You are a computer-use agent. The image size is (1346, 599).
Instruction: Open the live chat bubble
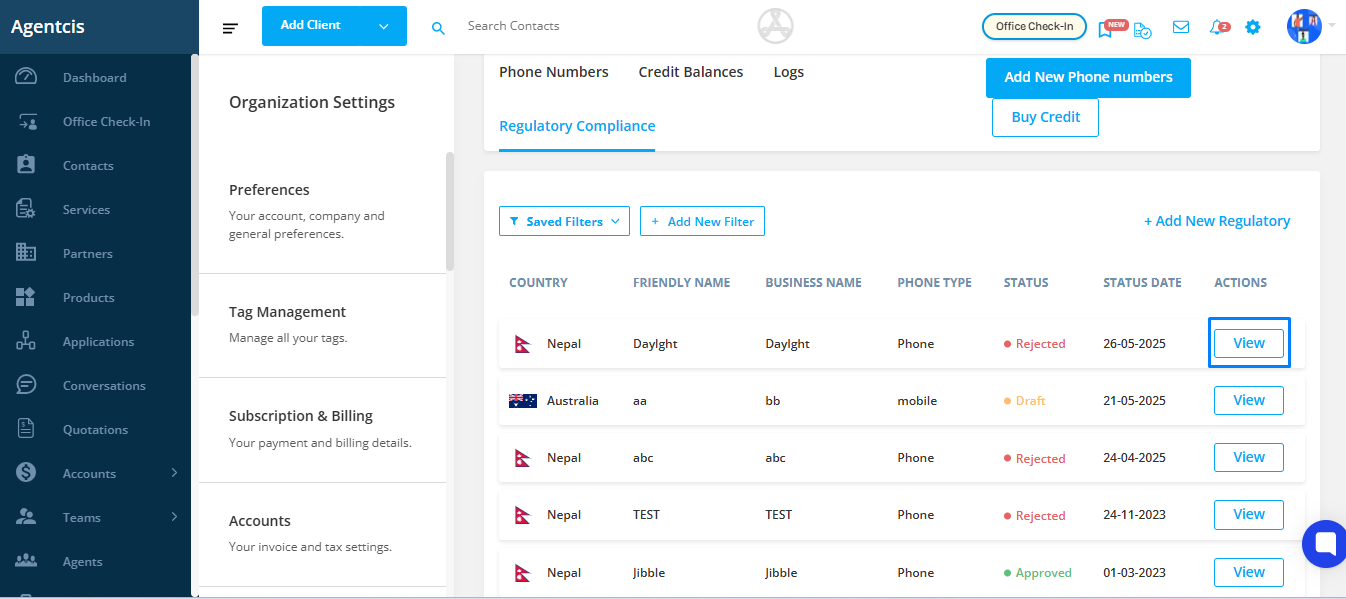[x=1325, y=543]
